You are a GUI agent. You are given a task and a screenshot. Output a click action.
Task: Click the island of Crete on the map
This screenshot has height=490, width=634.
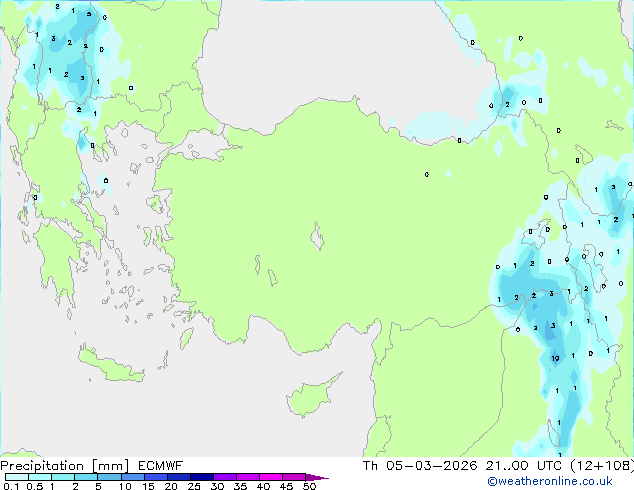[110, 364]
